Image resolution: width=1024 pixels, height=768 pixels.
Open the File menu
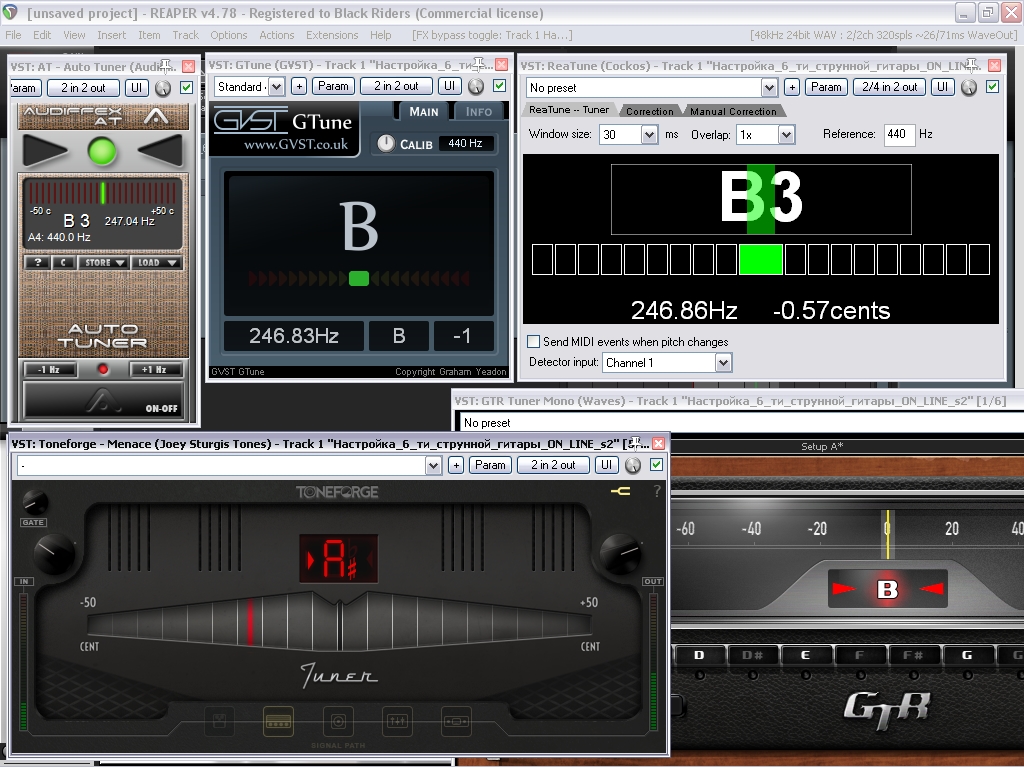(x=13, y=35)
